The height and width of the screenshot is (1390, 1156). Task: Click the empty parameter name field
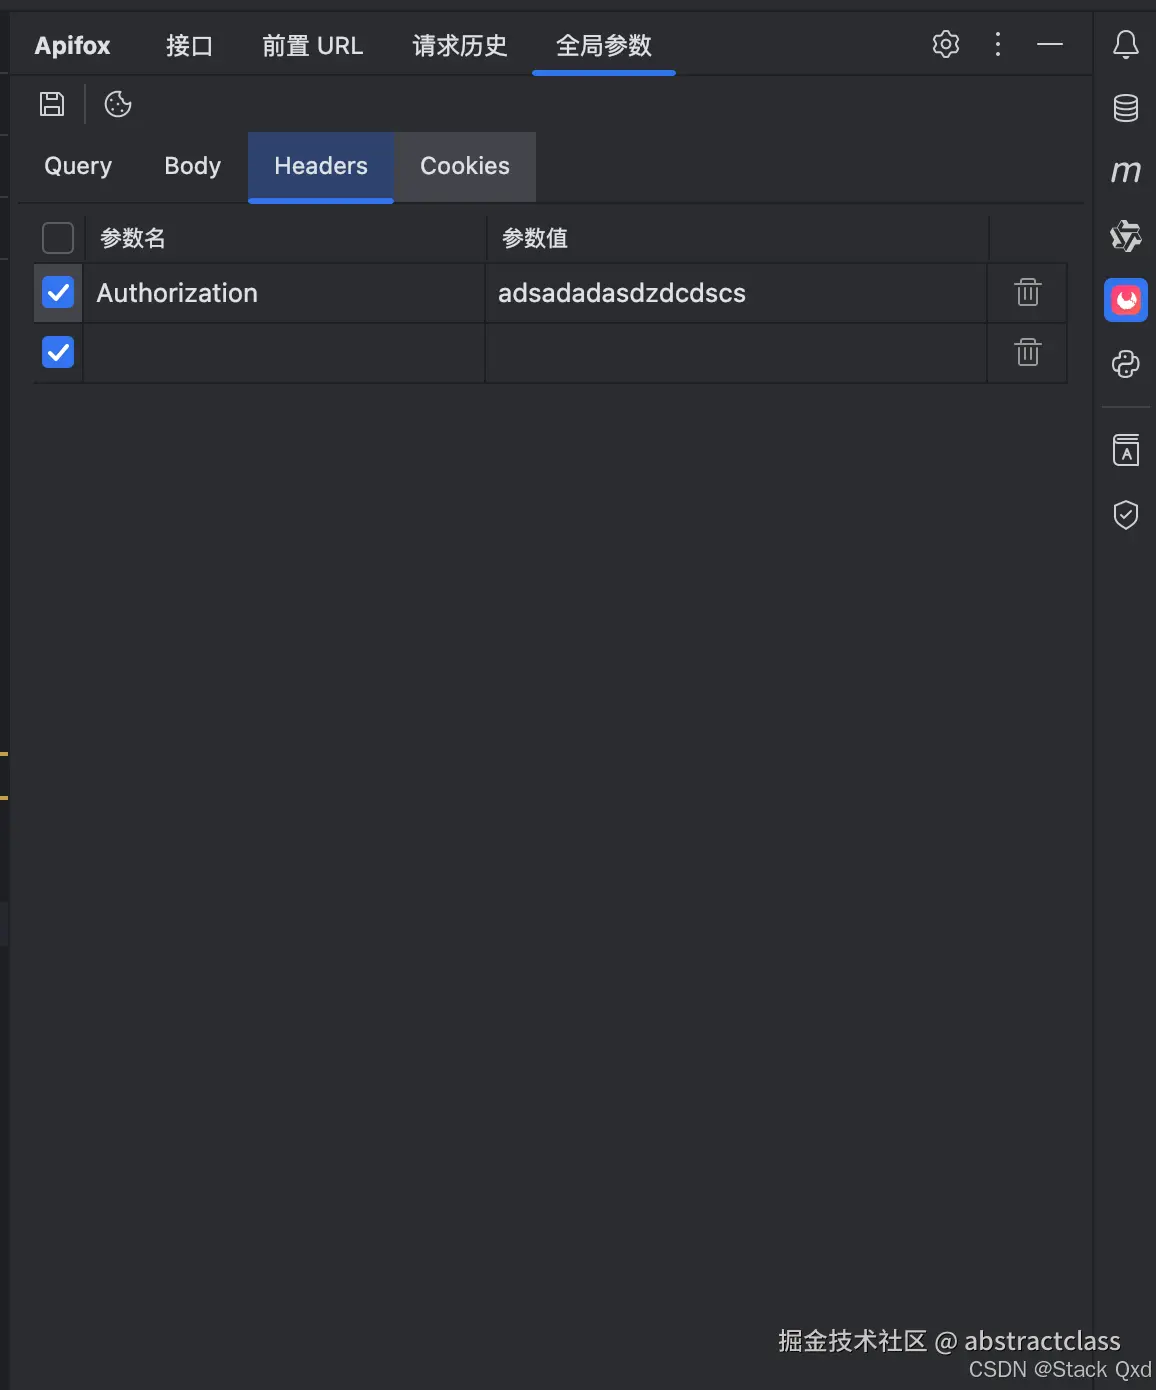coord(284,353)
